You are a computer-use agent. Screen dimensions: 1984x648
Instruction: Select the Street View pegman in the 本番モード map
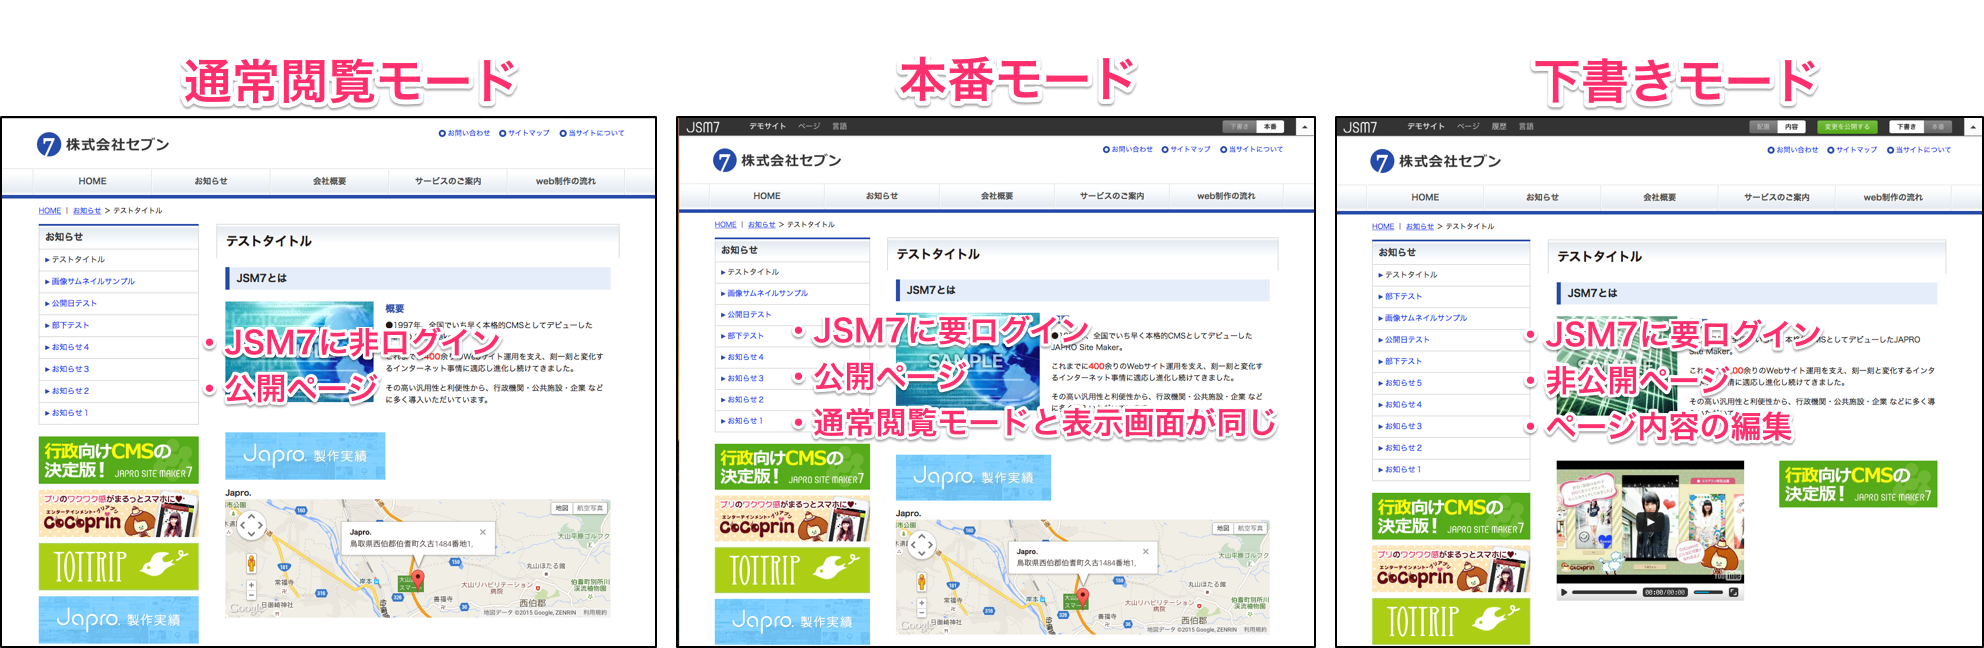(x=921, y=582)
